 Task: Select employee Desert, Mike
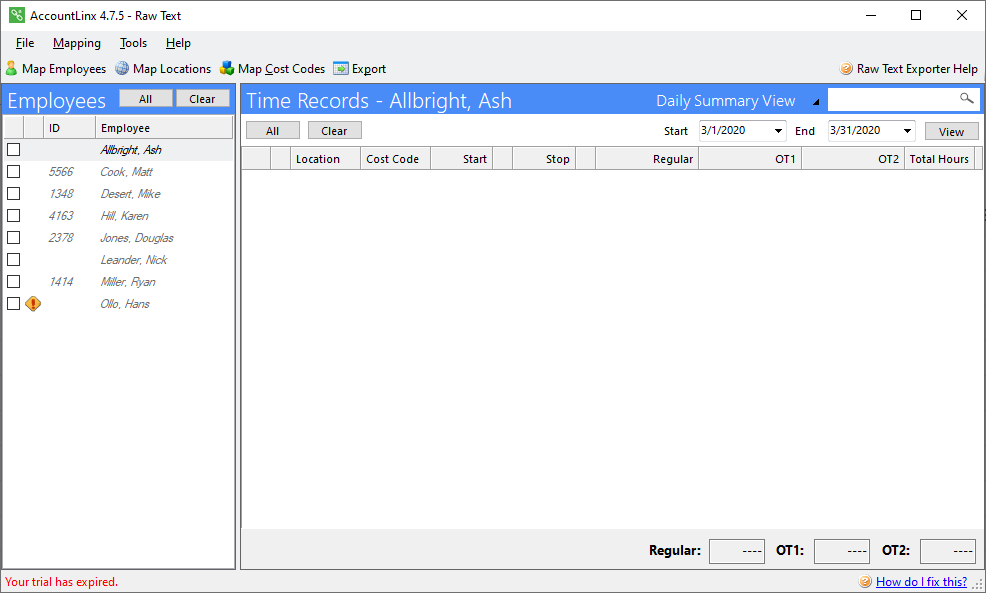(x=130, y=194)
